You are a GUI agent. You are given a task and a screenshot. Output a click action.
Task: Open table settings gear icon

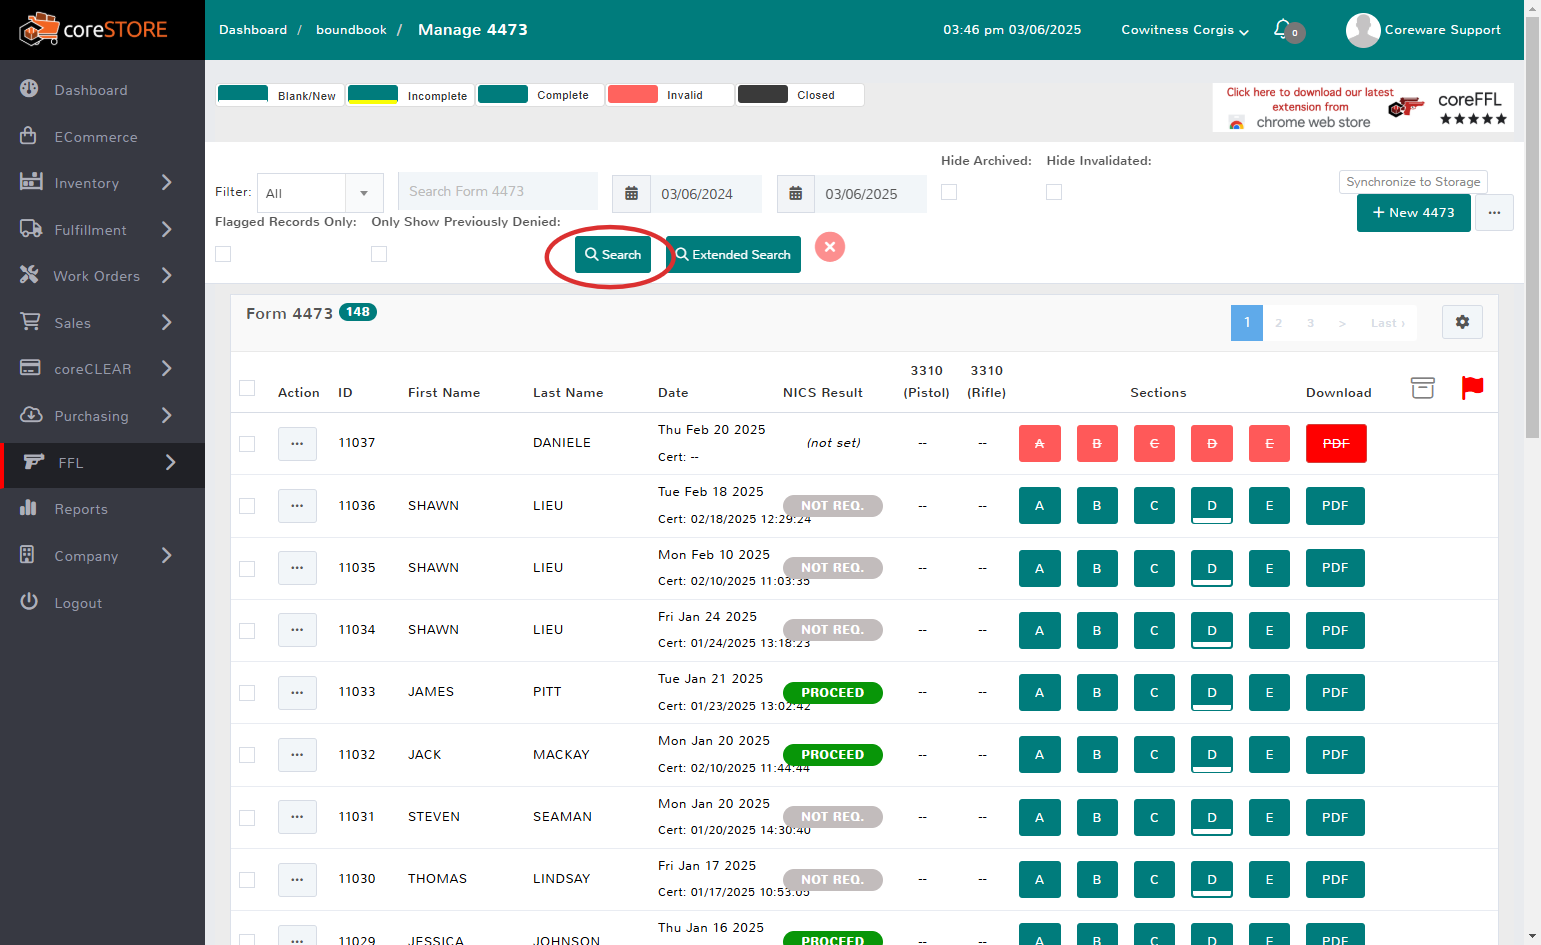[1462, 322]
